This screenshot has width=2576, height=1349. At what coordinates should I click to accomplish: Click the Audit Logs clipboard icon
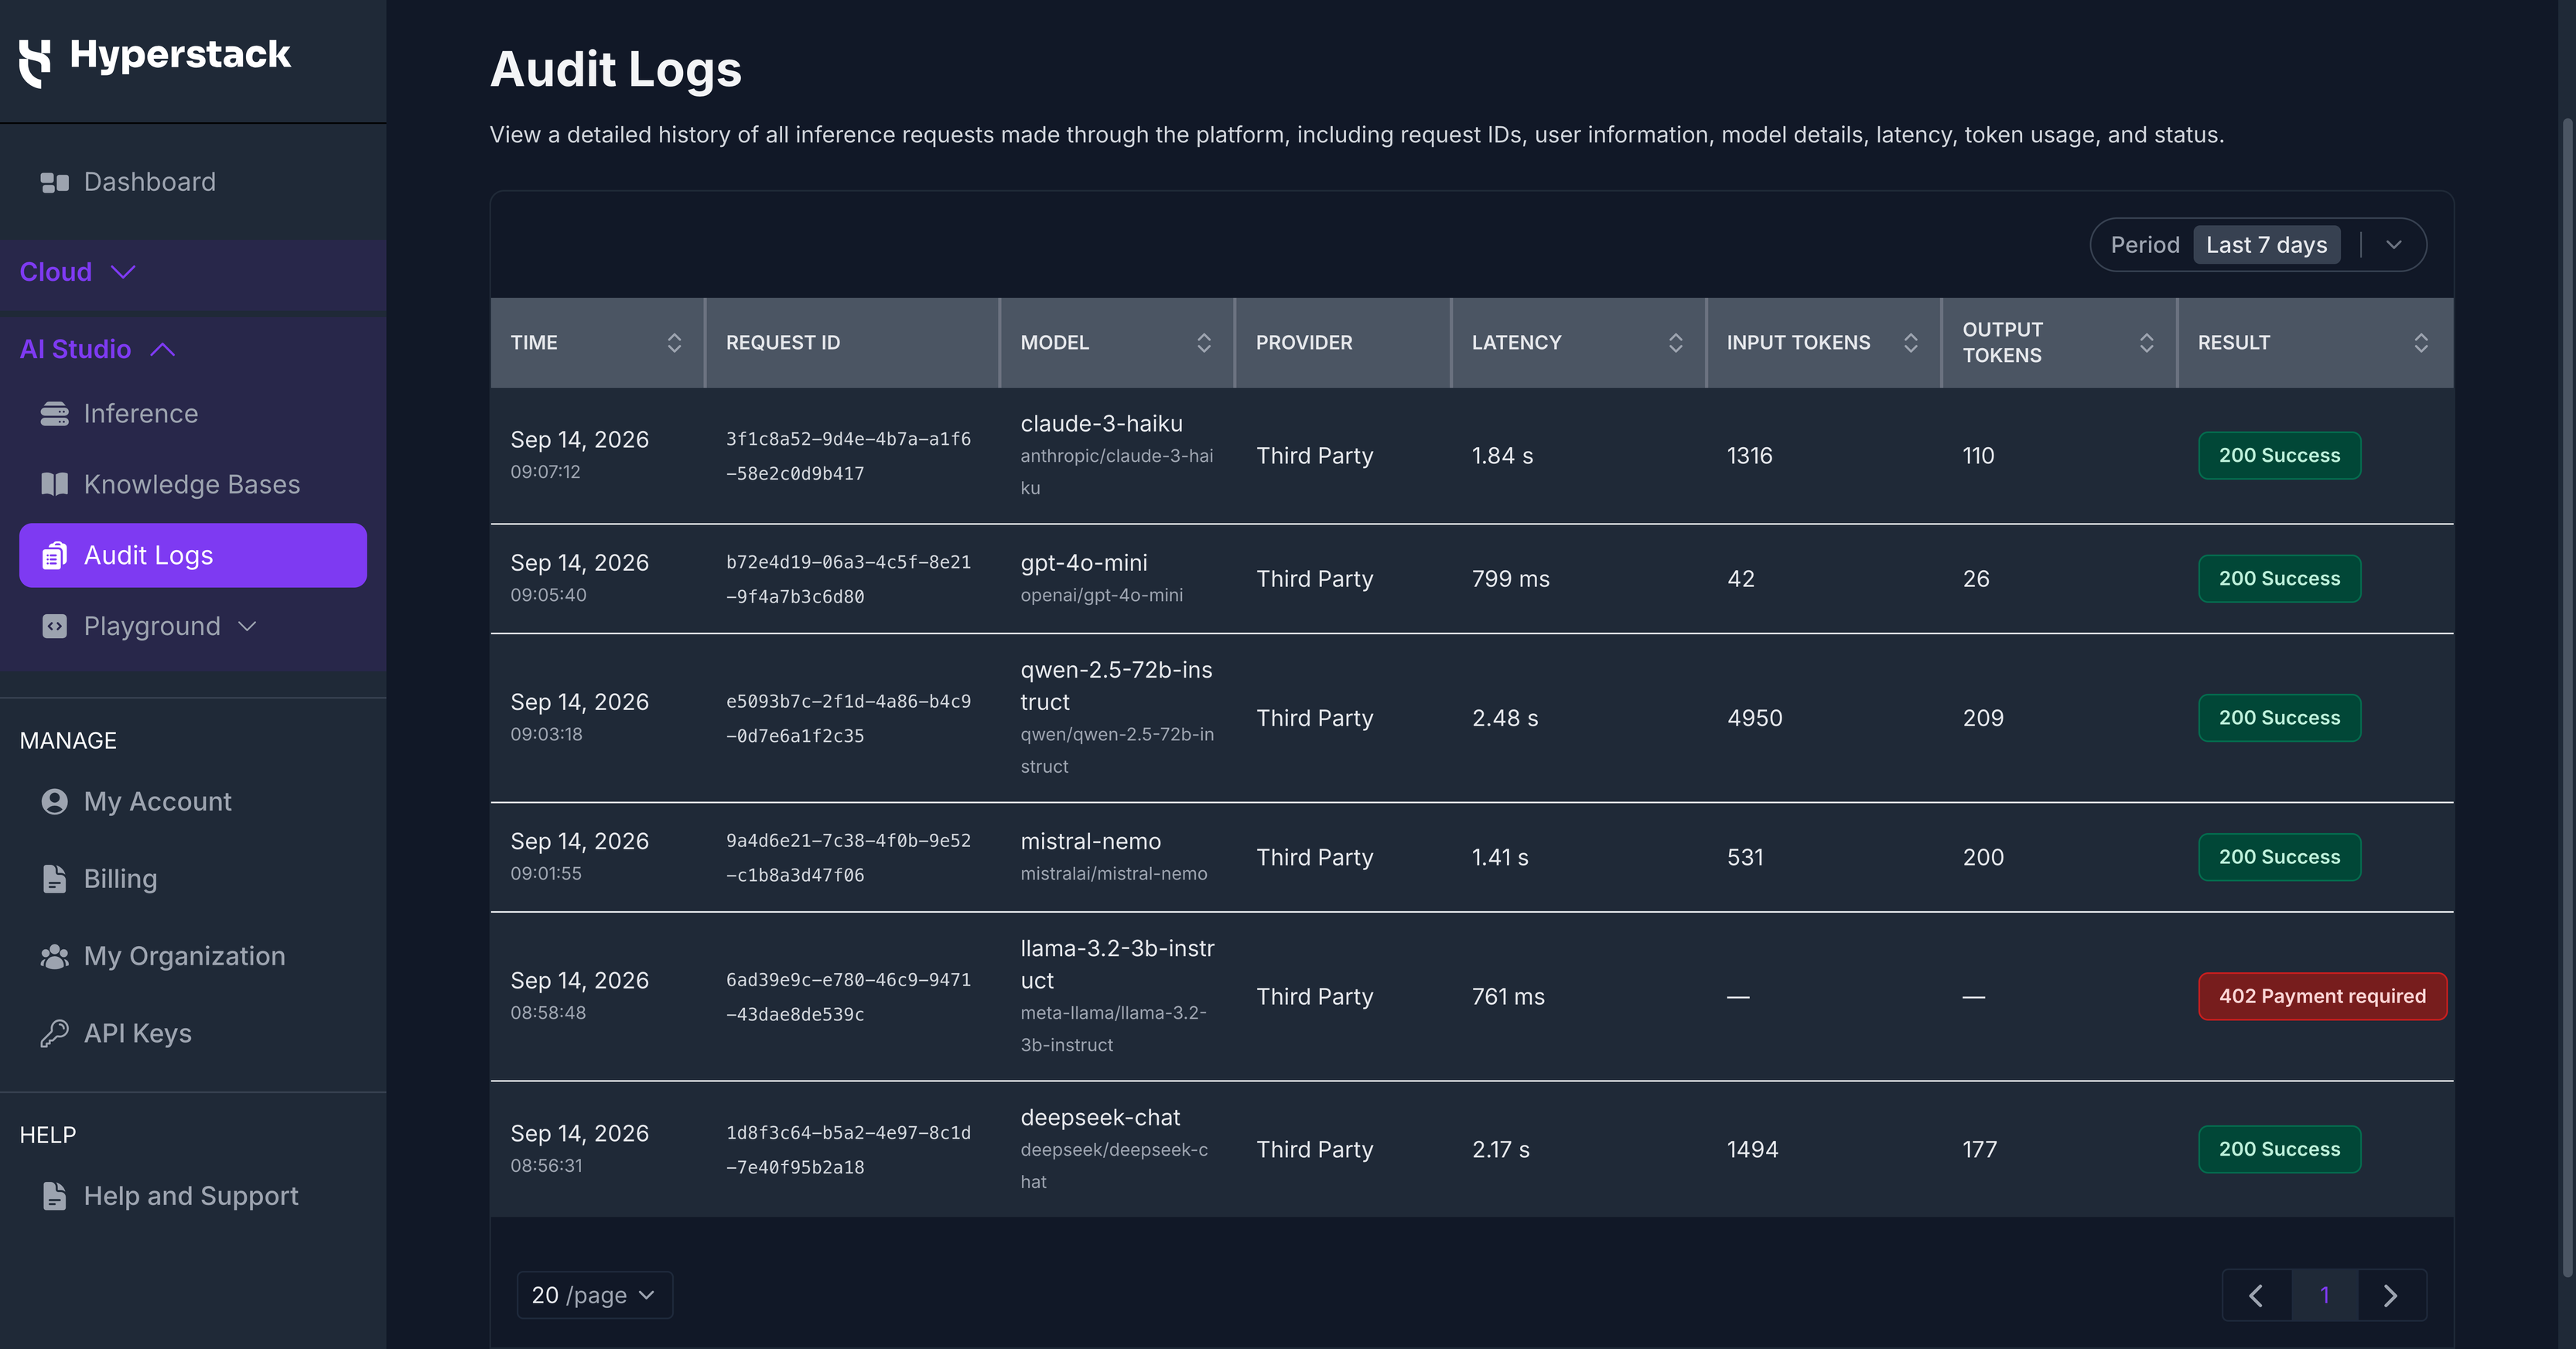coord(54,555)
